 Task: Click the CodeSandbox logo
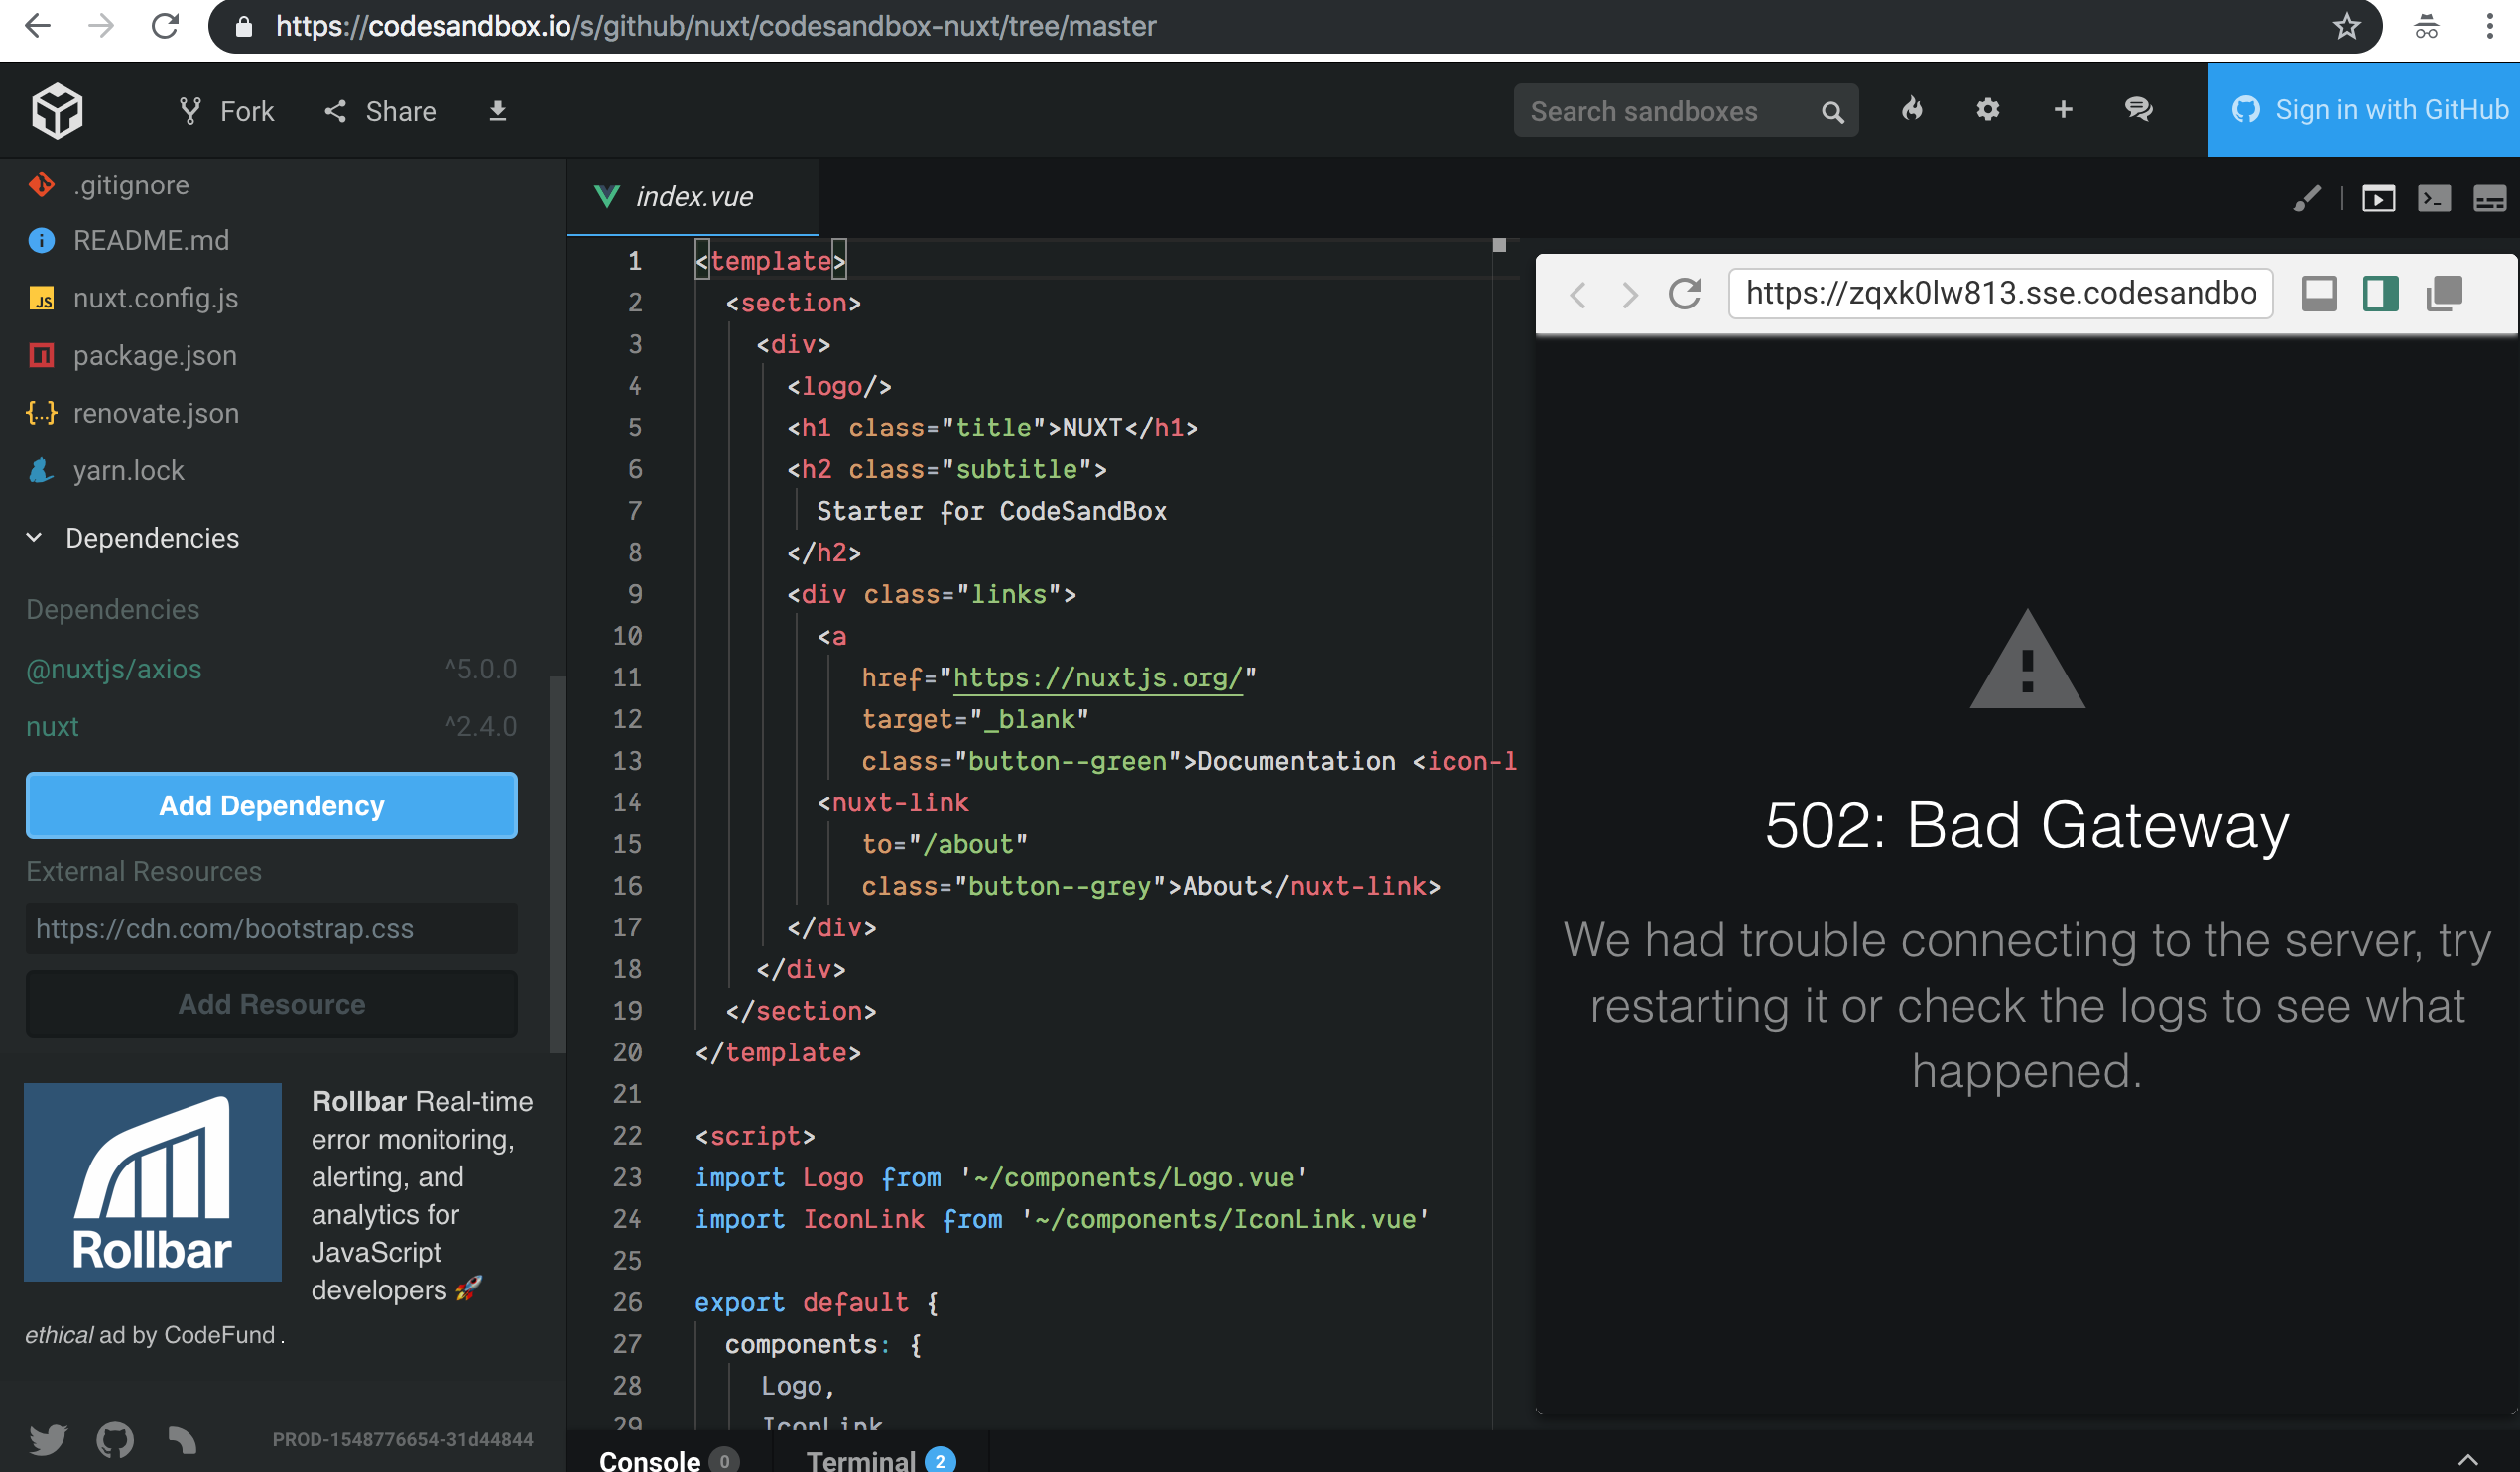(x=57, y=110)
